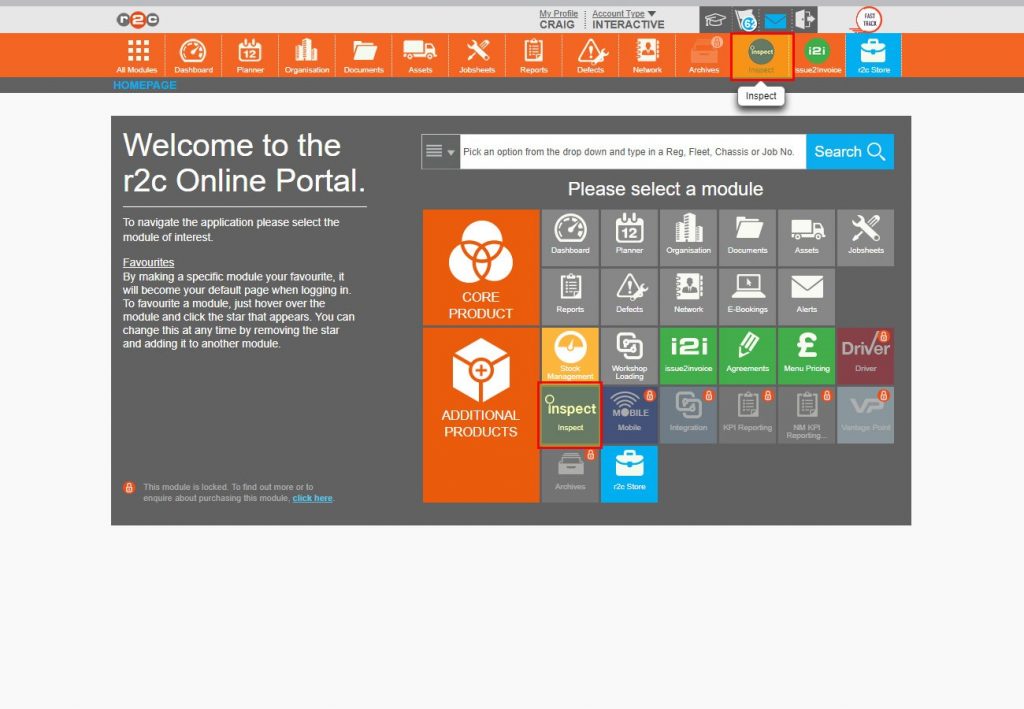Open the Jobsheets module icon
1024x709 pixels.
[477, 55]
